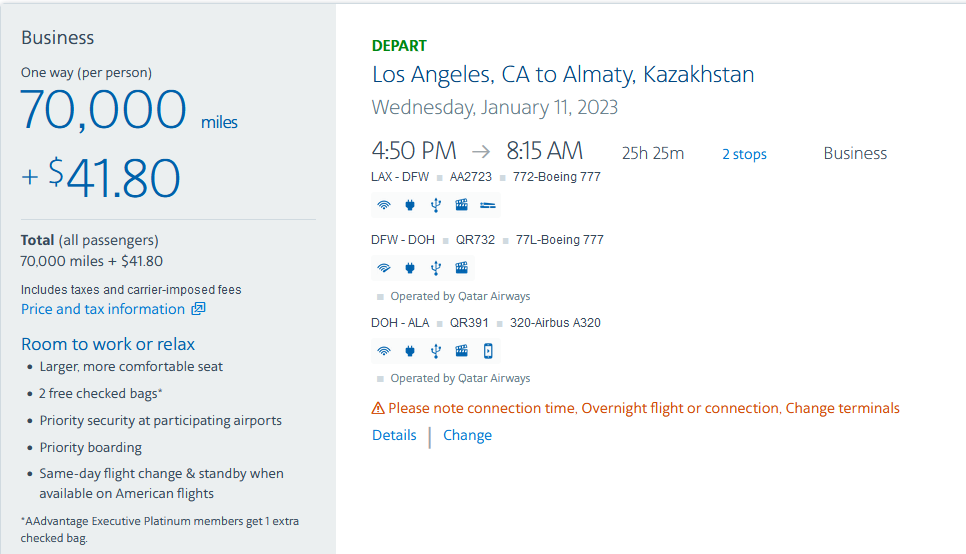Click 'Operated by Qatar Airways' under QR391
The image size is (966, 554).
(460, 378)
